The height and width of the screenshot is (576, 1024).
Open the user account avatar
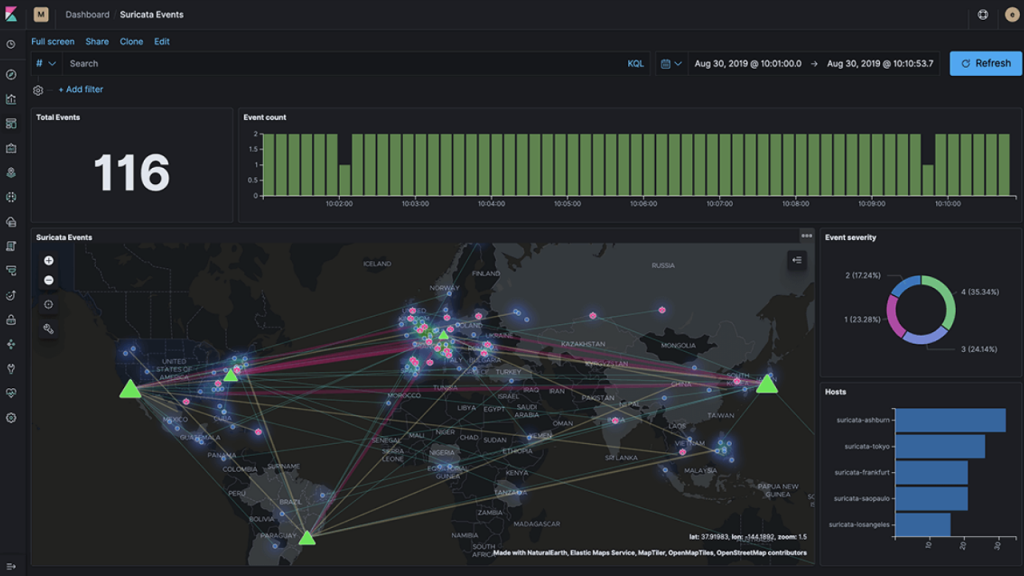(1012, 14)
